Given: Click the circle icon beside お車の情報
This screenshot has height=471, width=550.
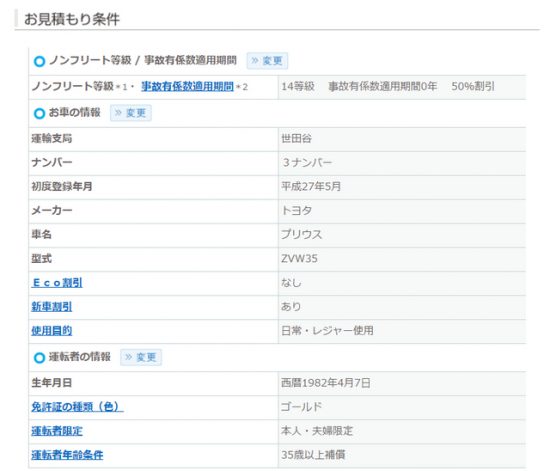Looking at the screenshot, I should point(39,113).
